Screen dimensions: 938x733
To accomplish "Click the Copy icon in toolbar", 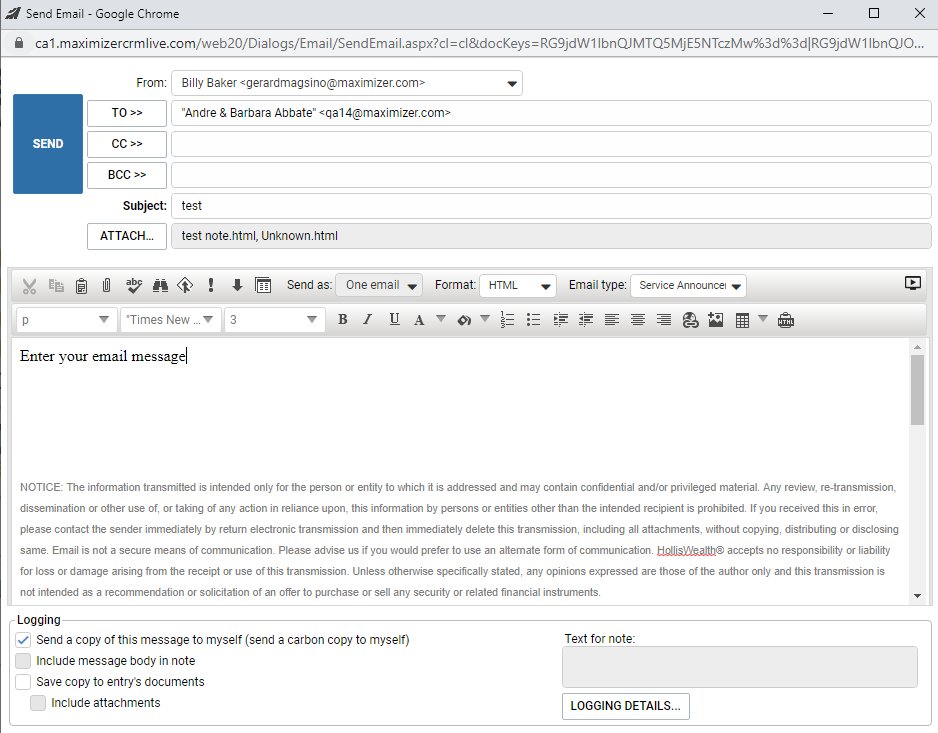I will pyautogui.click(x=56, y=285).
